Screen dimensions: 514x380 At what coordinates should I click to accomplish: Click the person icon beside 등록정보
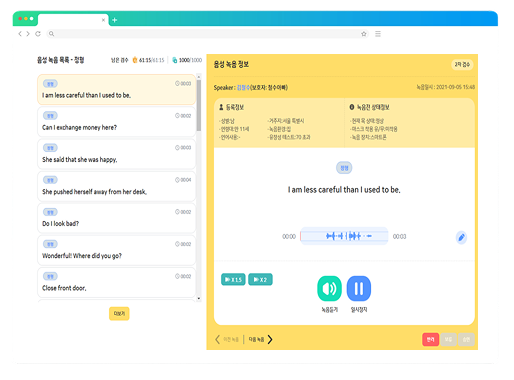pyautogui.click(x=221, y=107)
